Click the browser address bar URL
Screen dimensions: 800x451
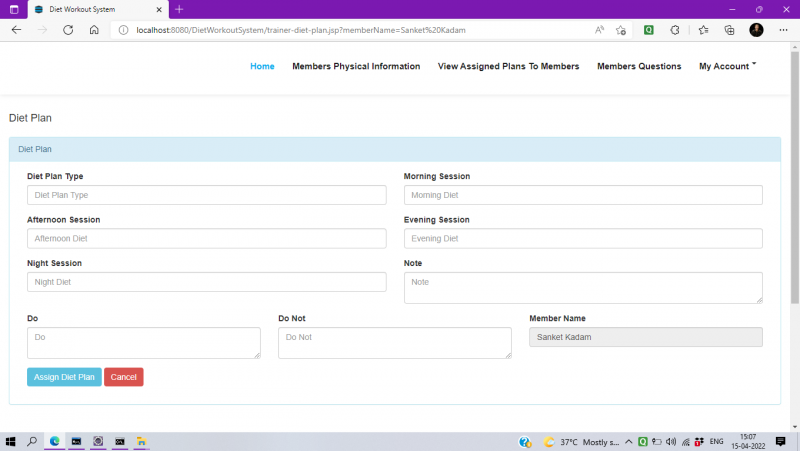(301, 30)
